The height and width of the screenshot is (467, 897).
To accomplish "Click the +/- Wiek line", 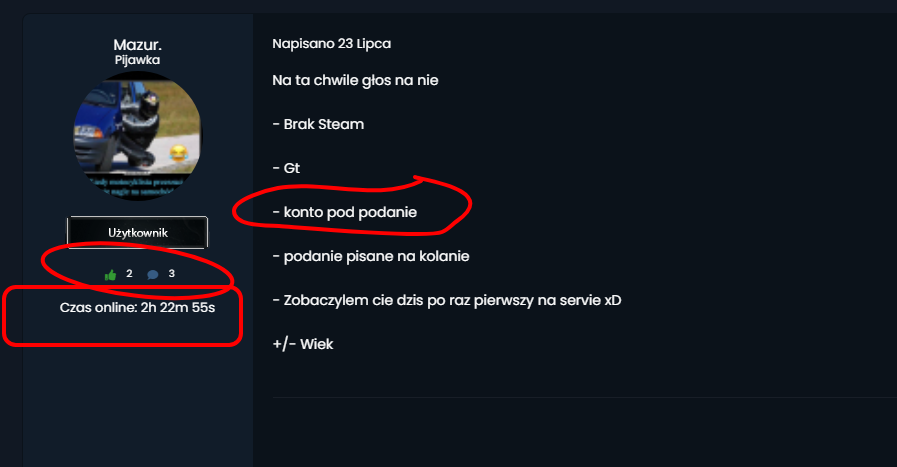I will (303, 344).
